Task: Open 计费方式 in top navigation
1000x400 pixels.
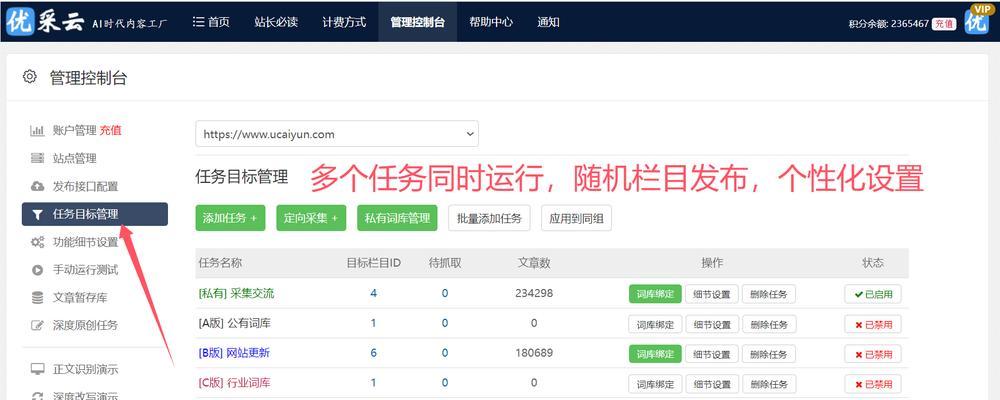Action: 344,22
